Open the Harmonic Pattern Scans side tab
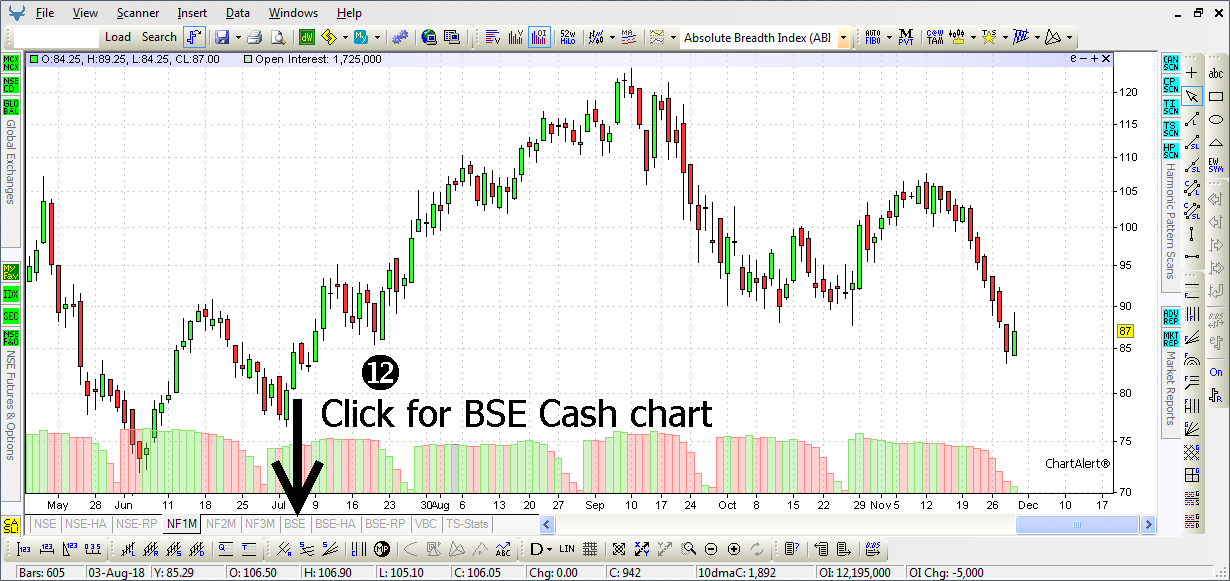This screenshot has width=1230, height=581. 1169,221
